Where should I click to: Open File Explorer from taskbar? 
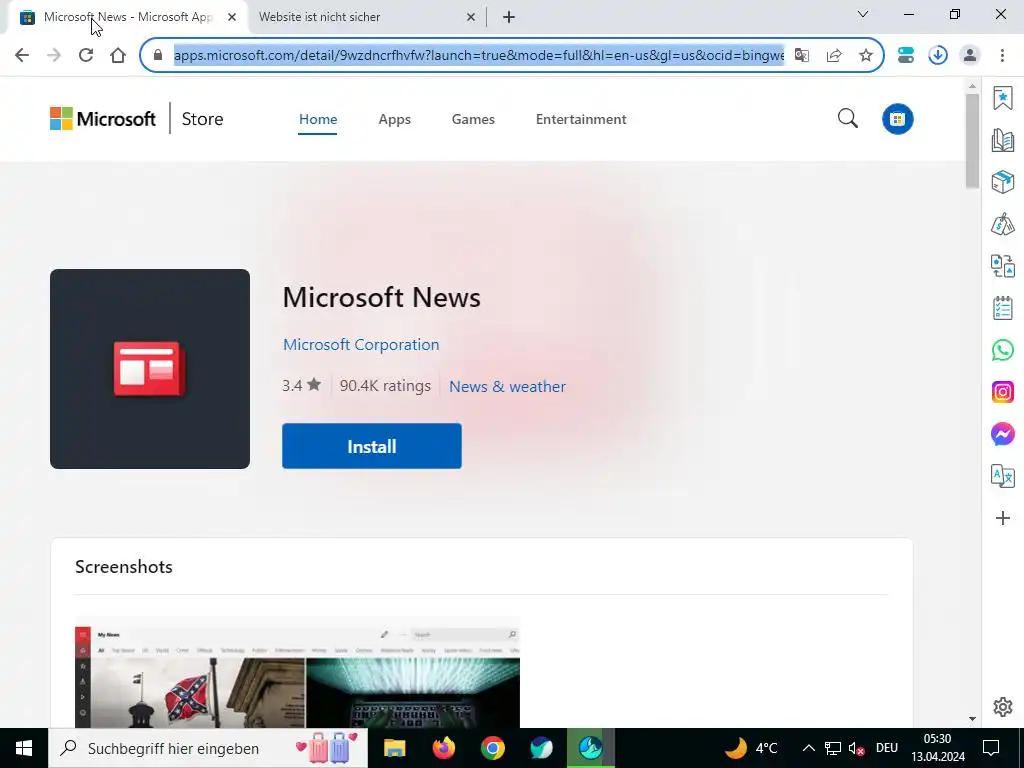coord(394,748)
